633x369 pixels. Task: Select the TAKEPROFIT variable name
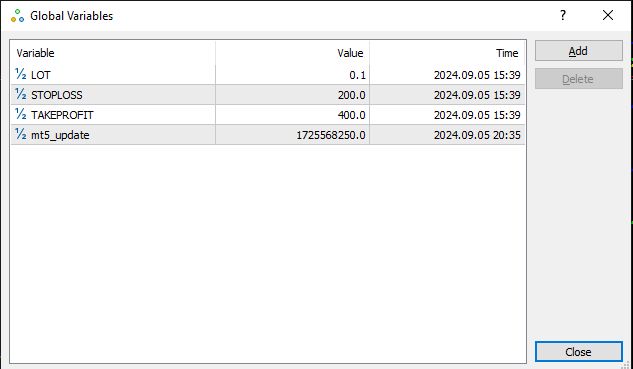coord(62,115)
